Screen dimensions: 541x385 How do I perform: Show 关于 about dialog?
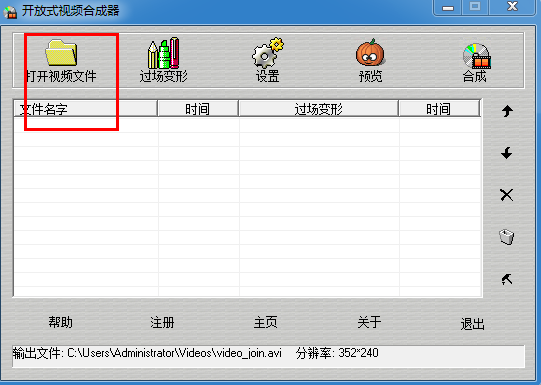point(369,322)
